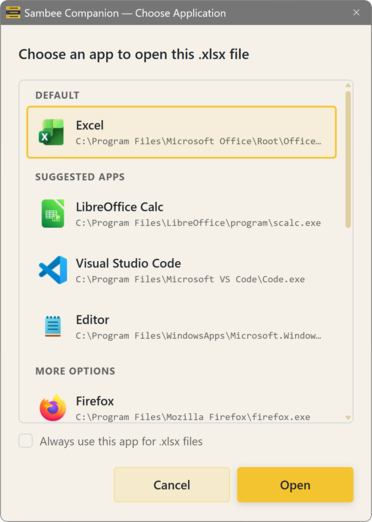This screenshot has height=522, width=372.
Task: Click the Microsoft Office path text
Action: click(x=198, y=141)
